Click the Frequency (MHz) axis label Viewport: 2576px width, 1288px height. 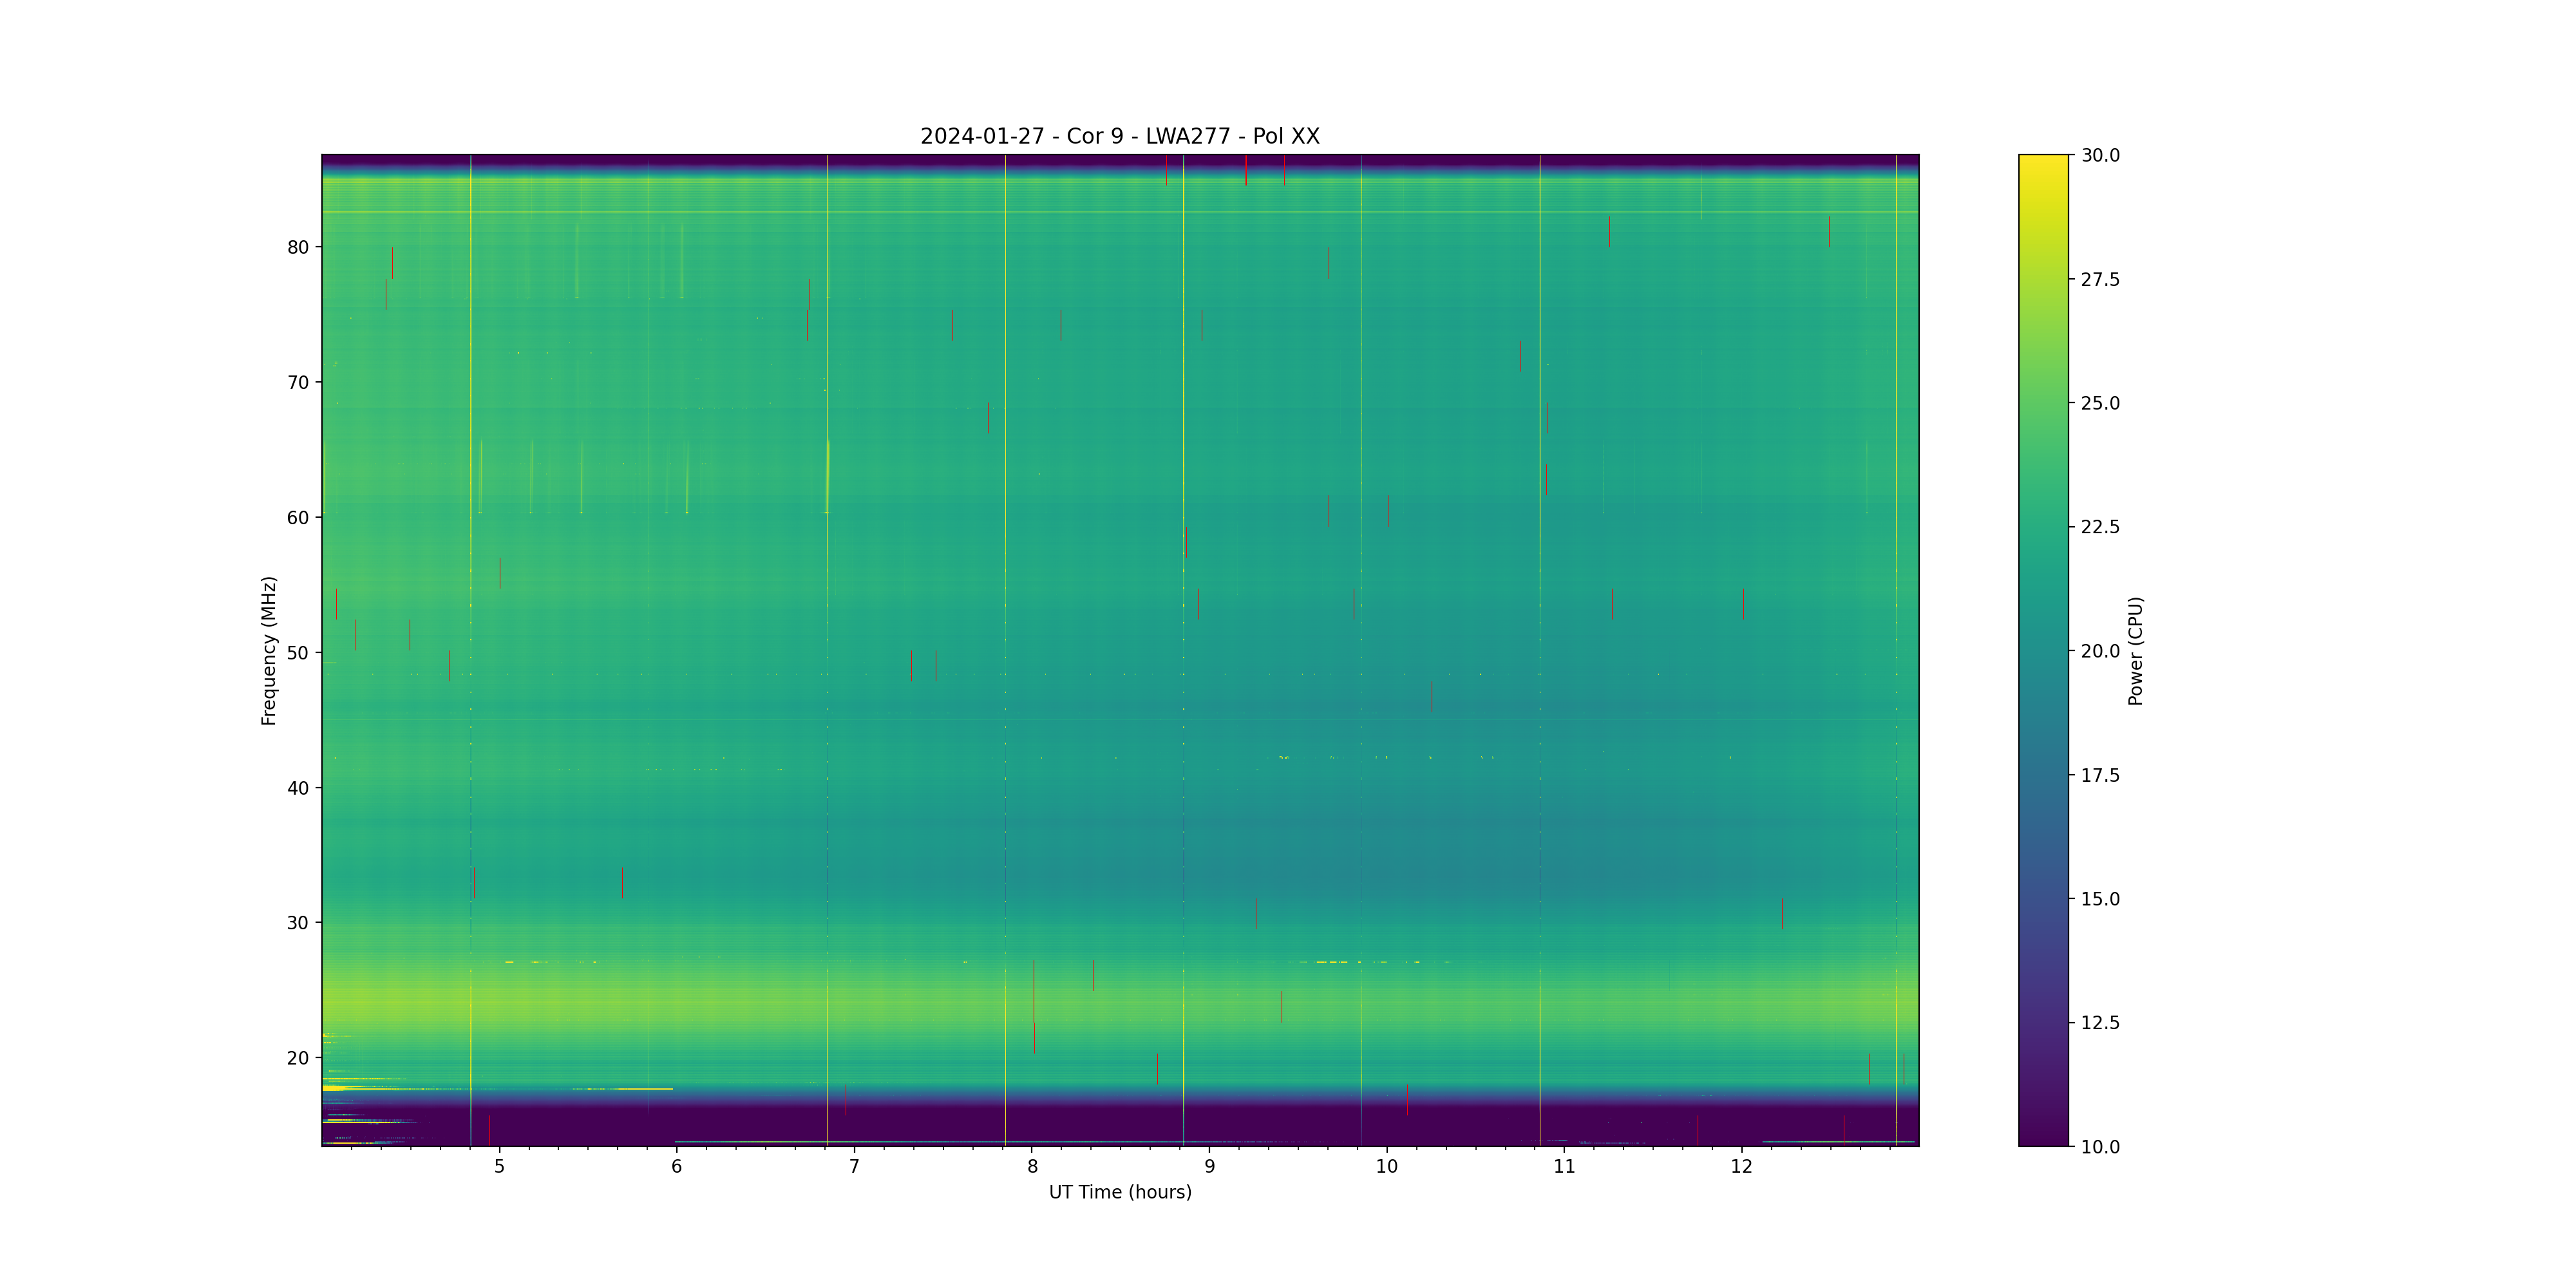[268, 650]
